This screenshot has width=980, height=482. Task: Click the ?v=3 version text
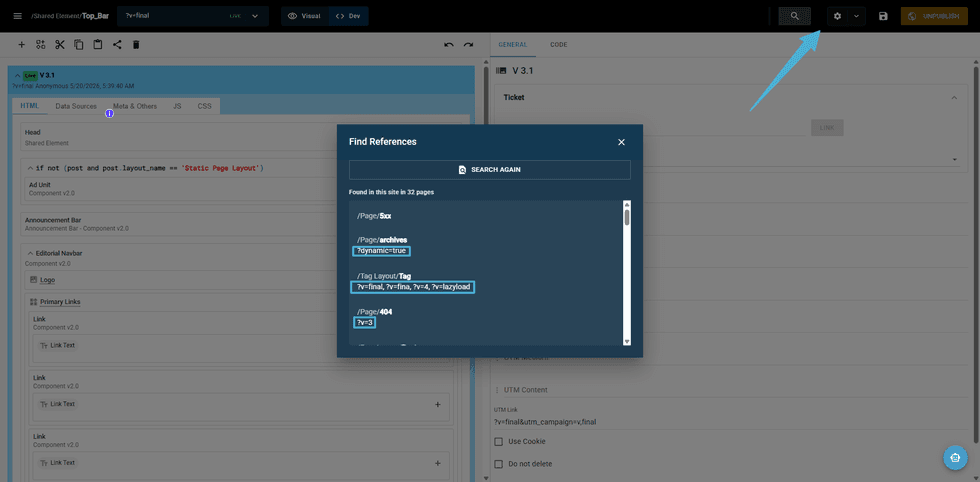tap(364, 323)
